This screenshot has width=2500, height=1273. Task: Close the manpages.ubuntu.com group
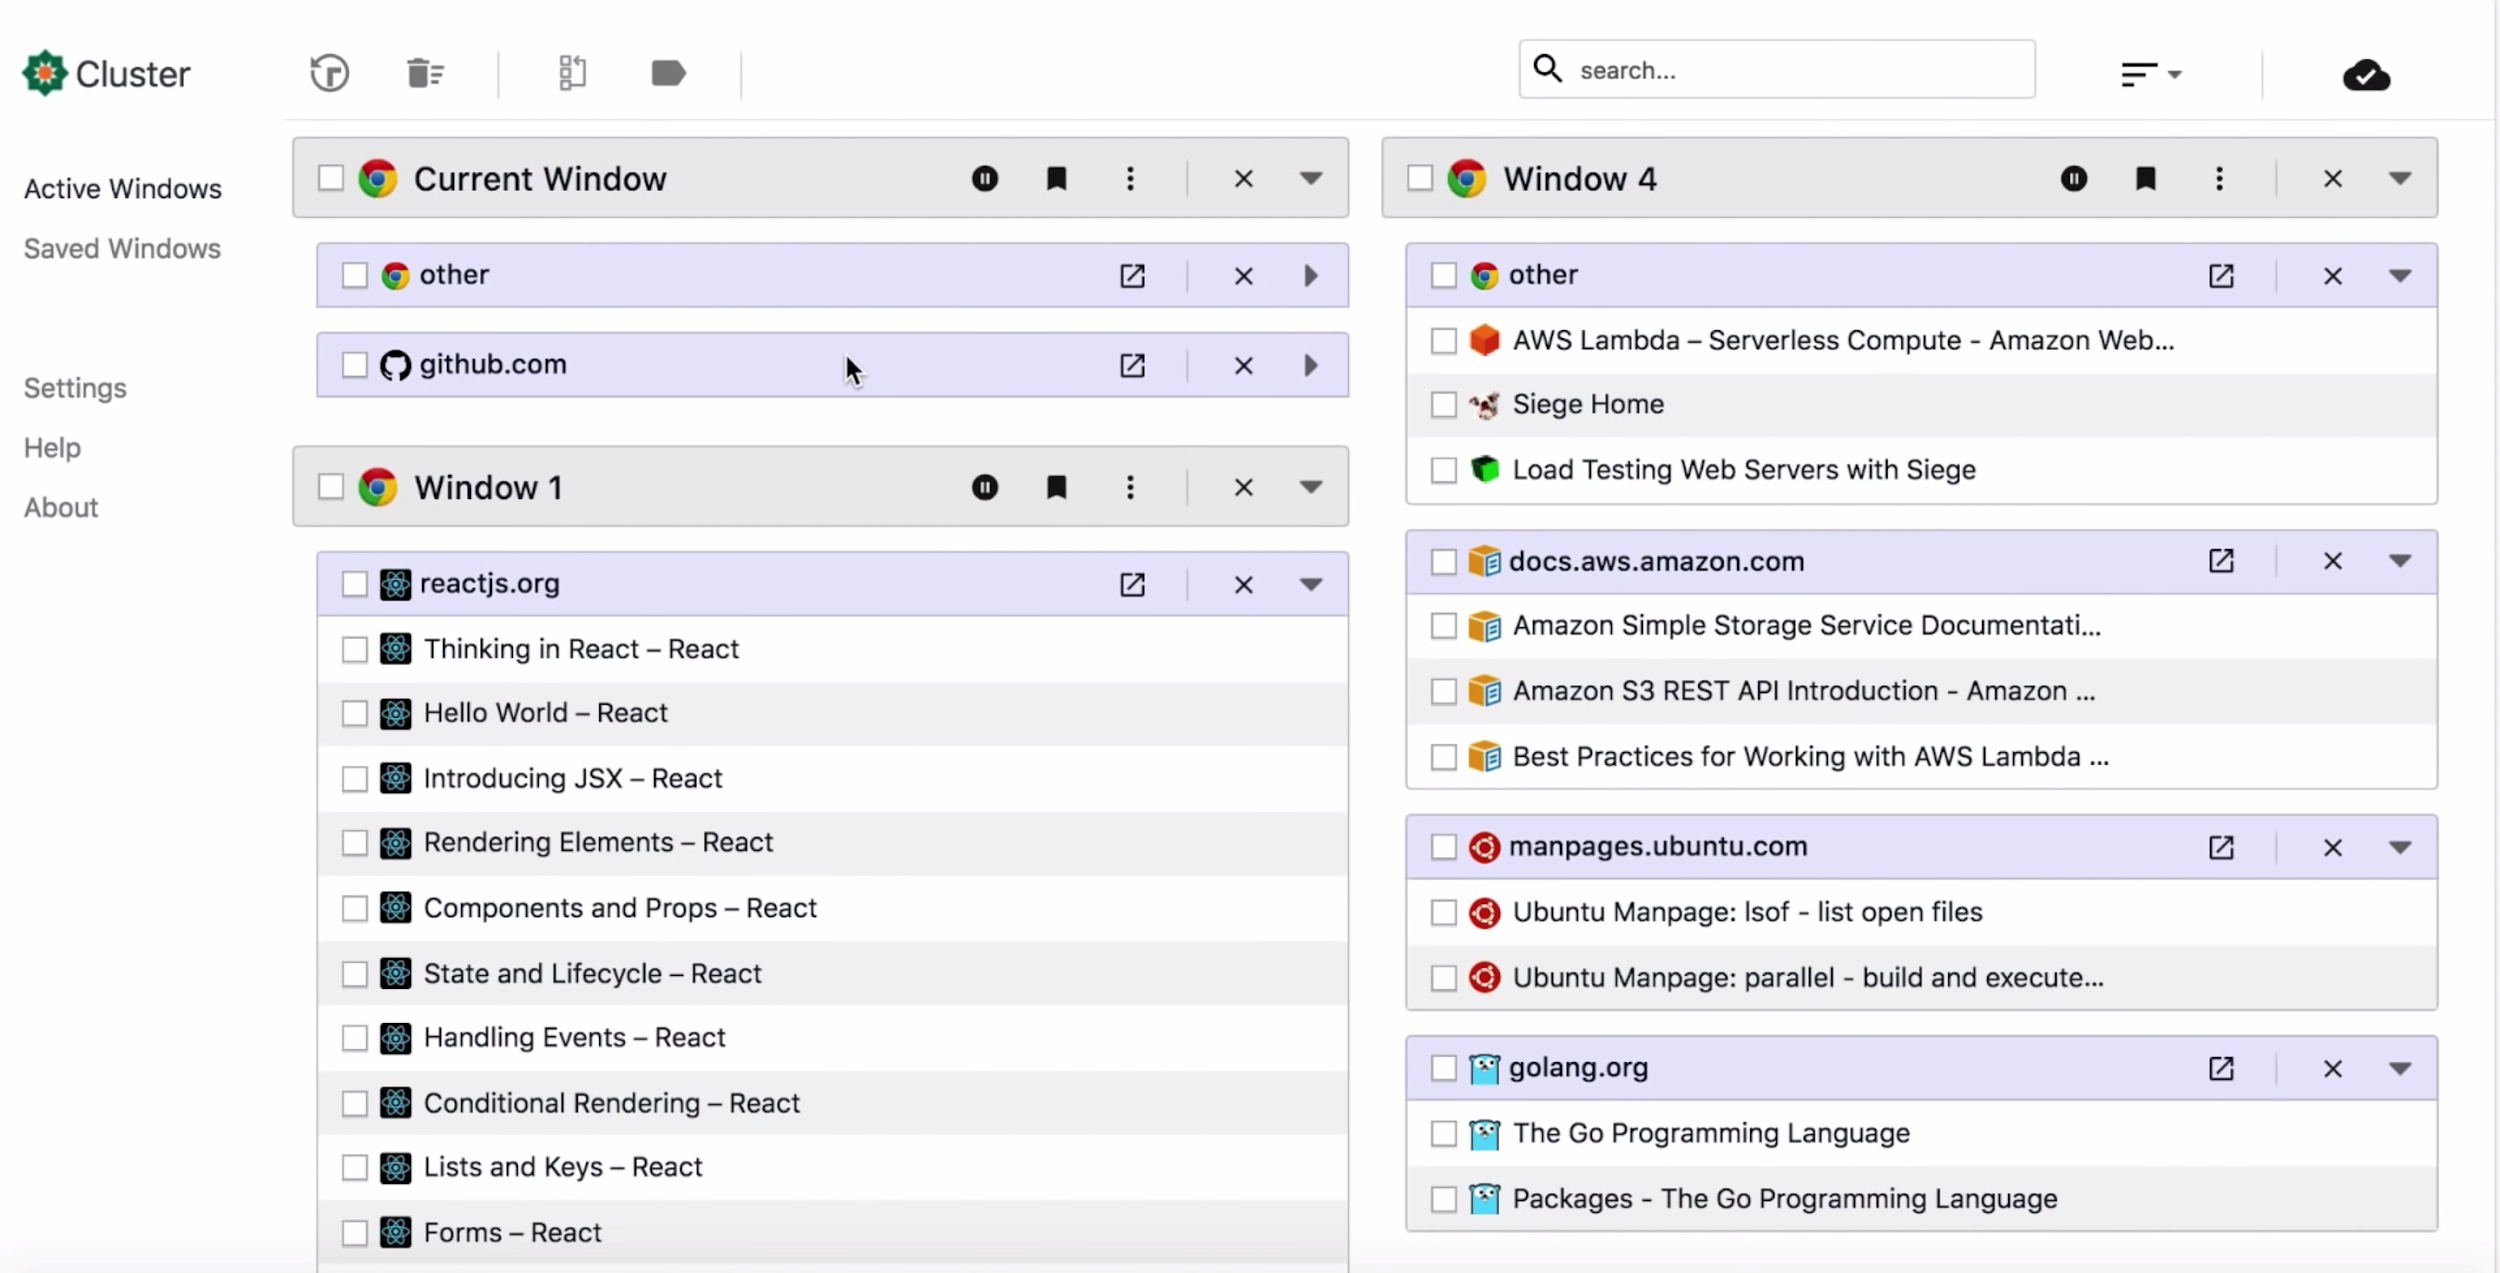click(x=2332, y=848)
